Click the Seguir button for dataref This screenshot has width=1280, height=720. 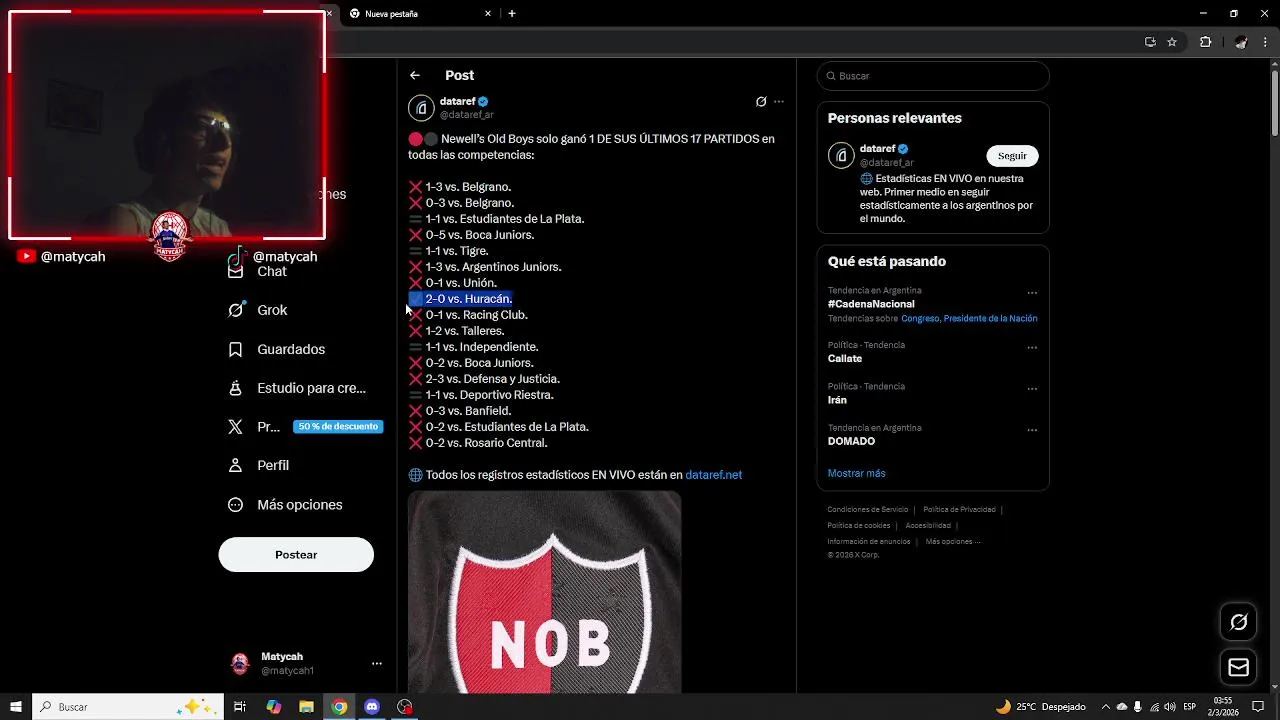coord(1012,156)
